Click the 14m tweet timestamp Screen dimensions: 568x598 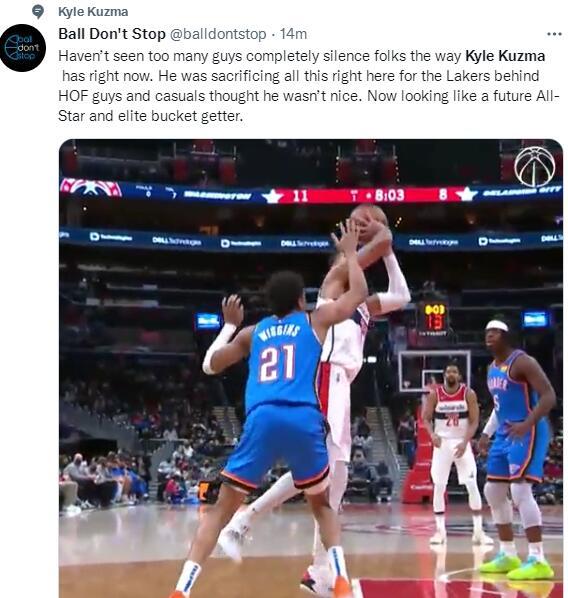(x=293, y=34)
